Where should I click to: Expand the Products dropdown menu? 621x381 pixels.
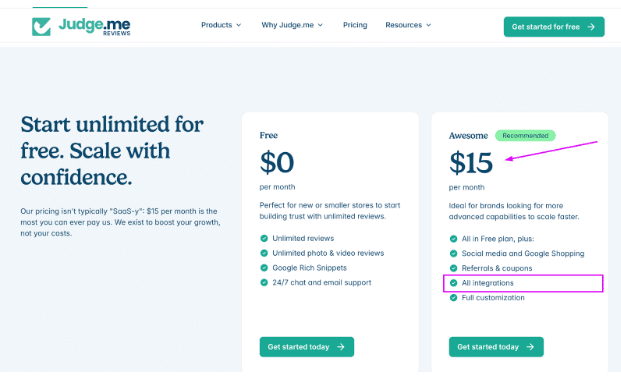[221, 25]
